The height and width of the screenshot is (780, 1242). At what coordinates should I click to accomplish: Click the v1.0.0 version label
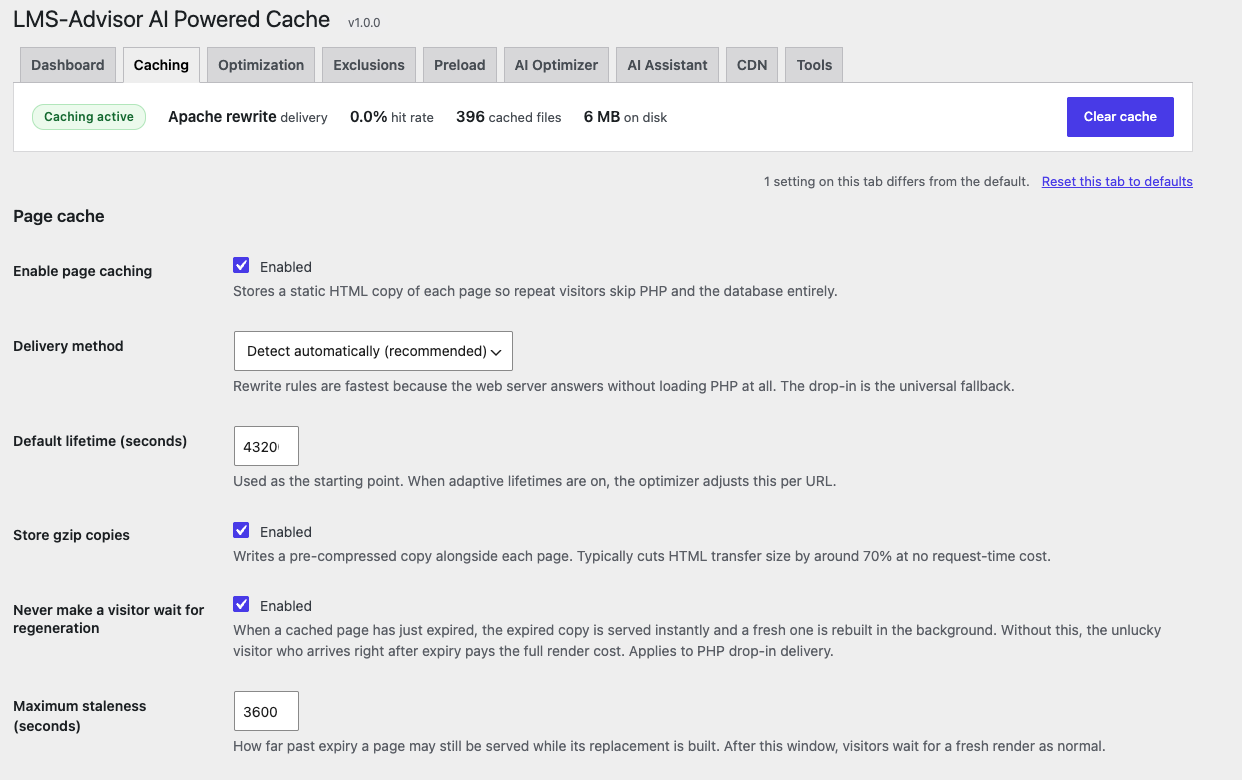coord(364,22)
